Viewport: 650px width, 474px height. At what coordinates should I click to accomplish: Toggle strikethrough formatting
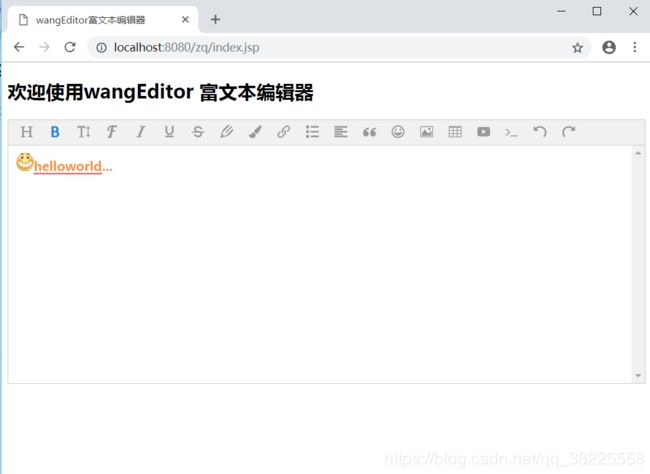[198, 132]
